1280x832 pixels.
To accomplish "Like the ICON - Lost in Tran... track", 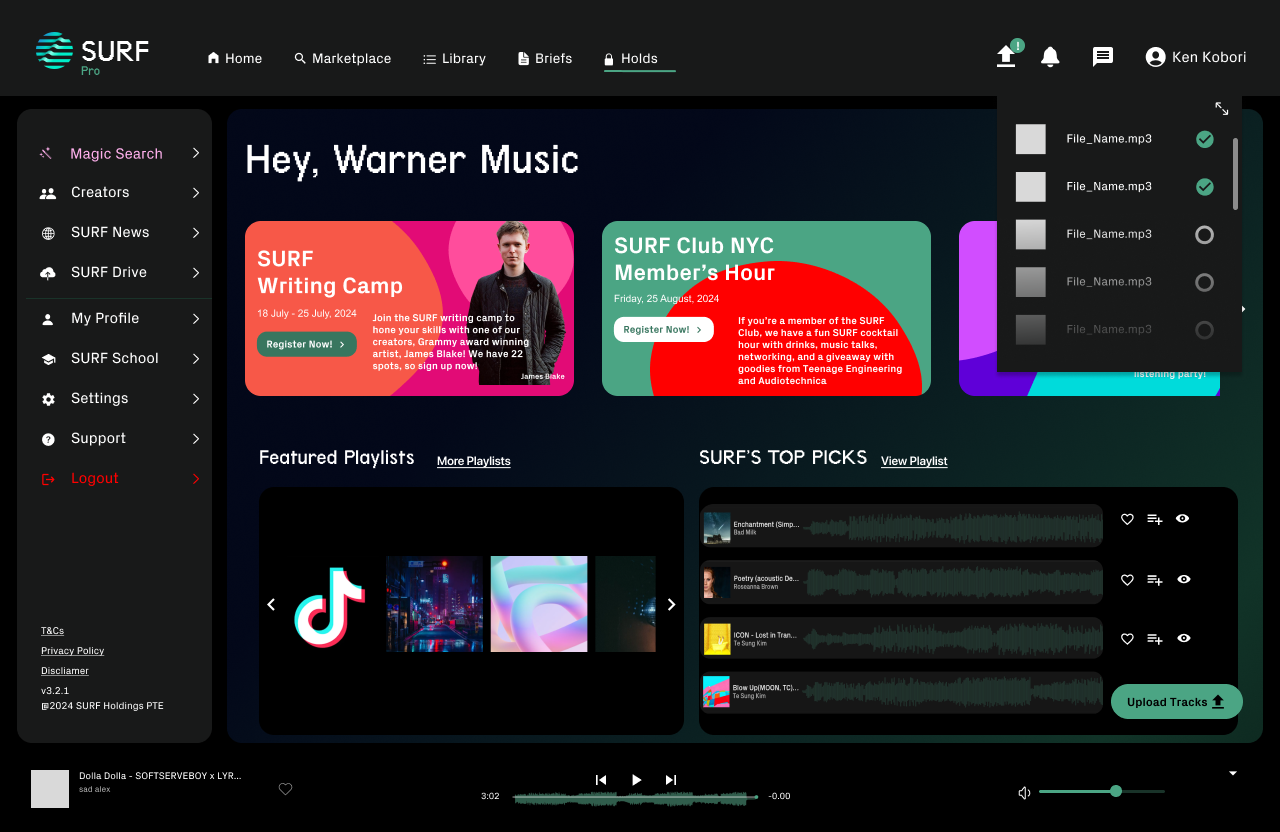I will (x=1127, y=638).
